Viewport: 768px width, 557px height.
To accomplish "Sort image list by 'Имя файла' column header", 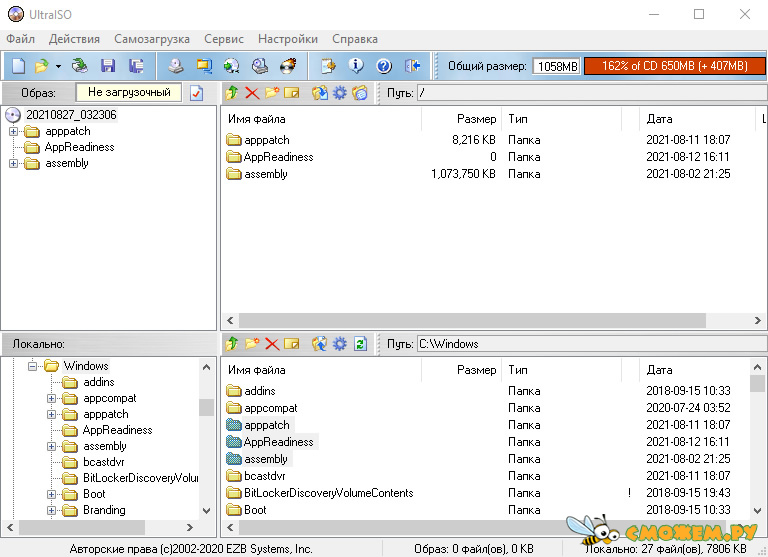I will point(323,119).
